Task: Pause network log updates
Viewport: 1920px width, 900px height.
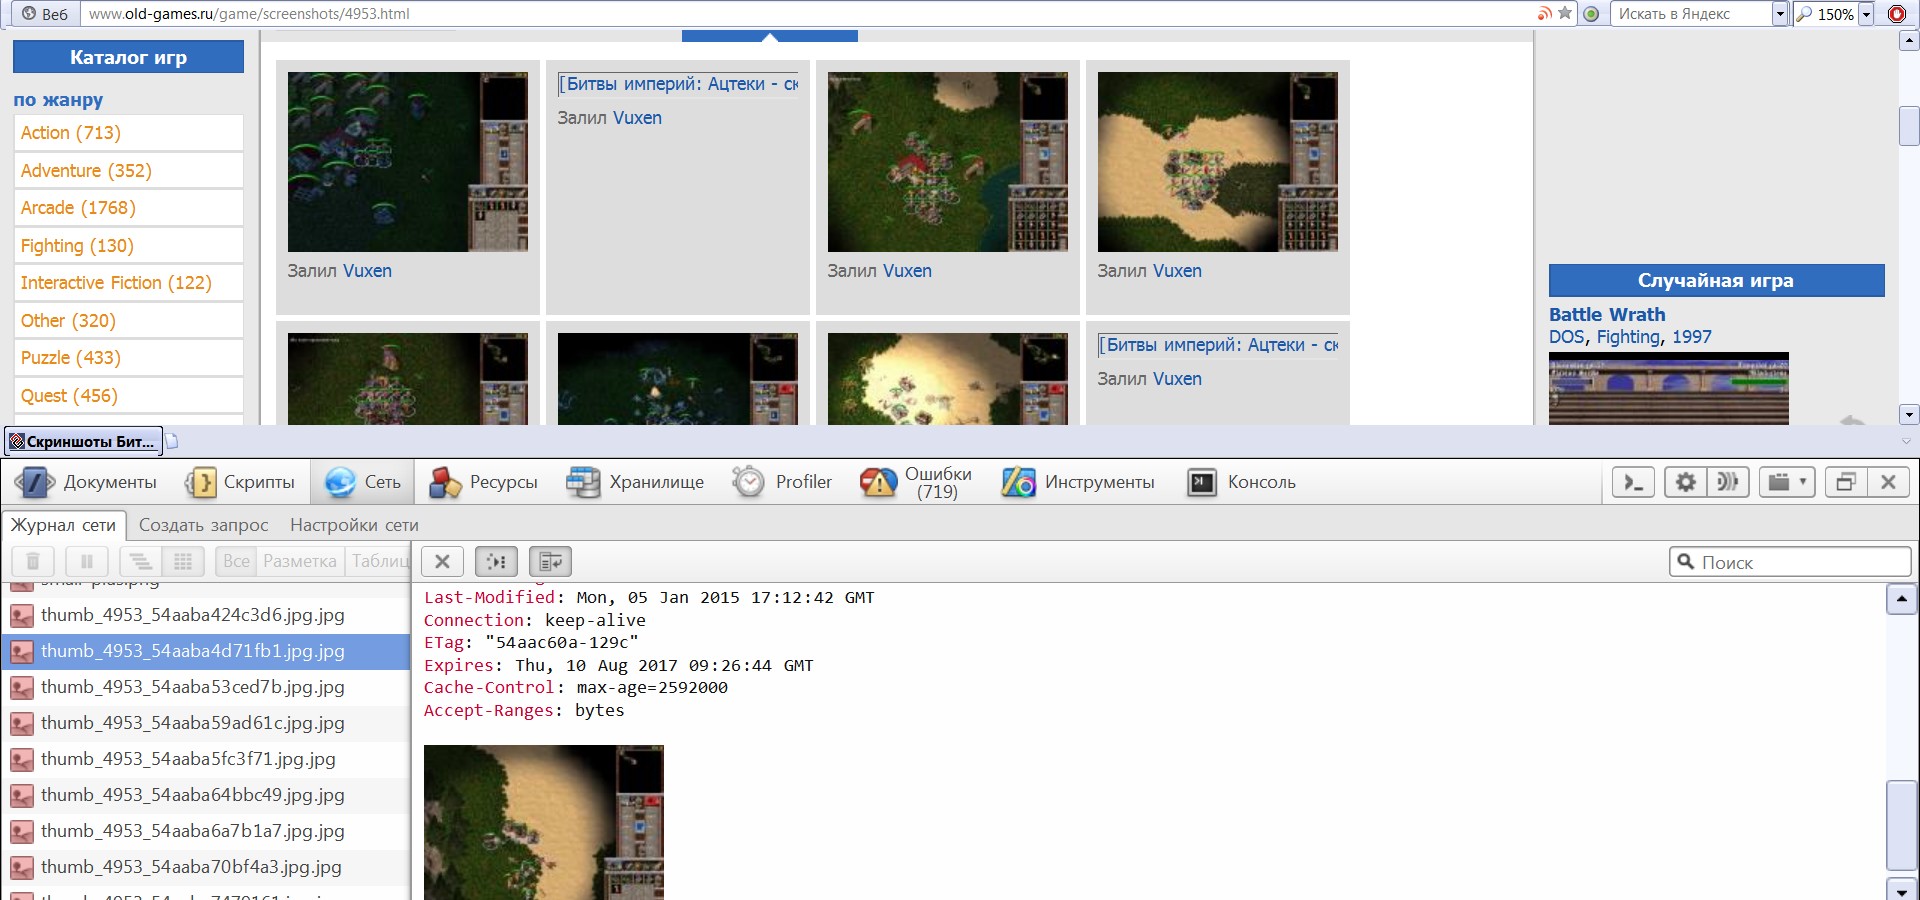Action: [86, 562]
